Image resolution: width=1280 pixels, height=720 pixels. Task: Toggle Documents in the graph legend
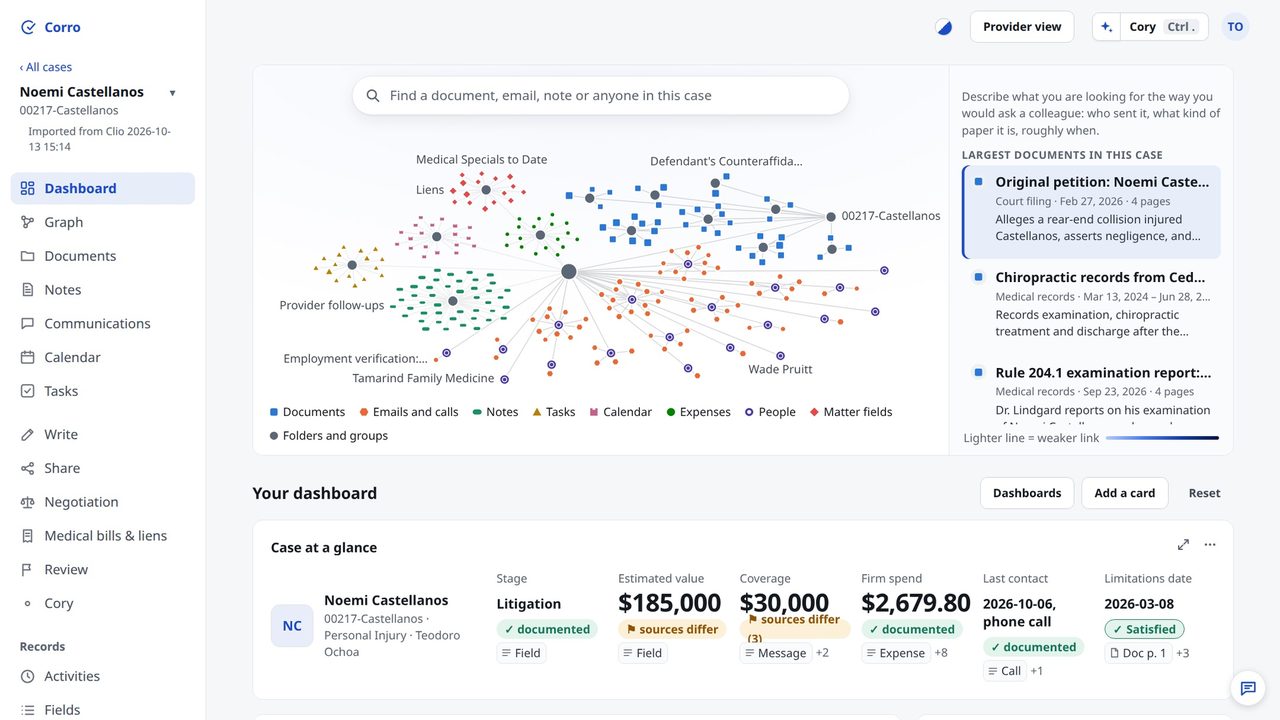tap(307, 412)
